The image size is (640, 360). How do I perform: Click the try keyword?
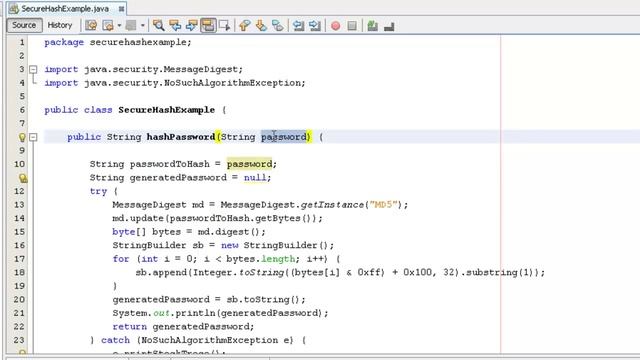pos(98,191)
